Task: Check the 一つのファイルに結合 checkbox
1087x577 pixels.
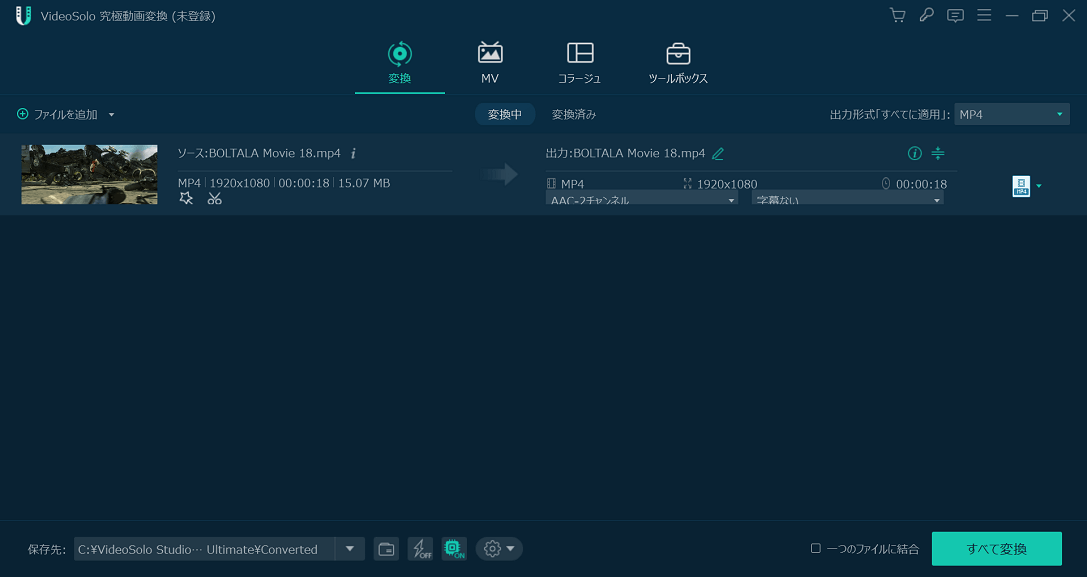Action: point(816,549)
